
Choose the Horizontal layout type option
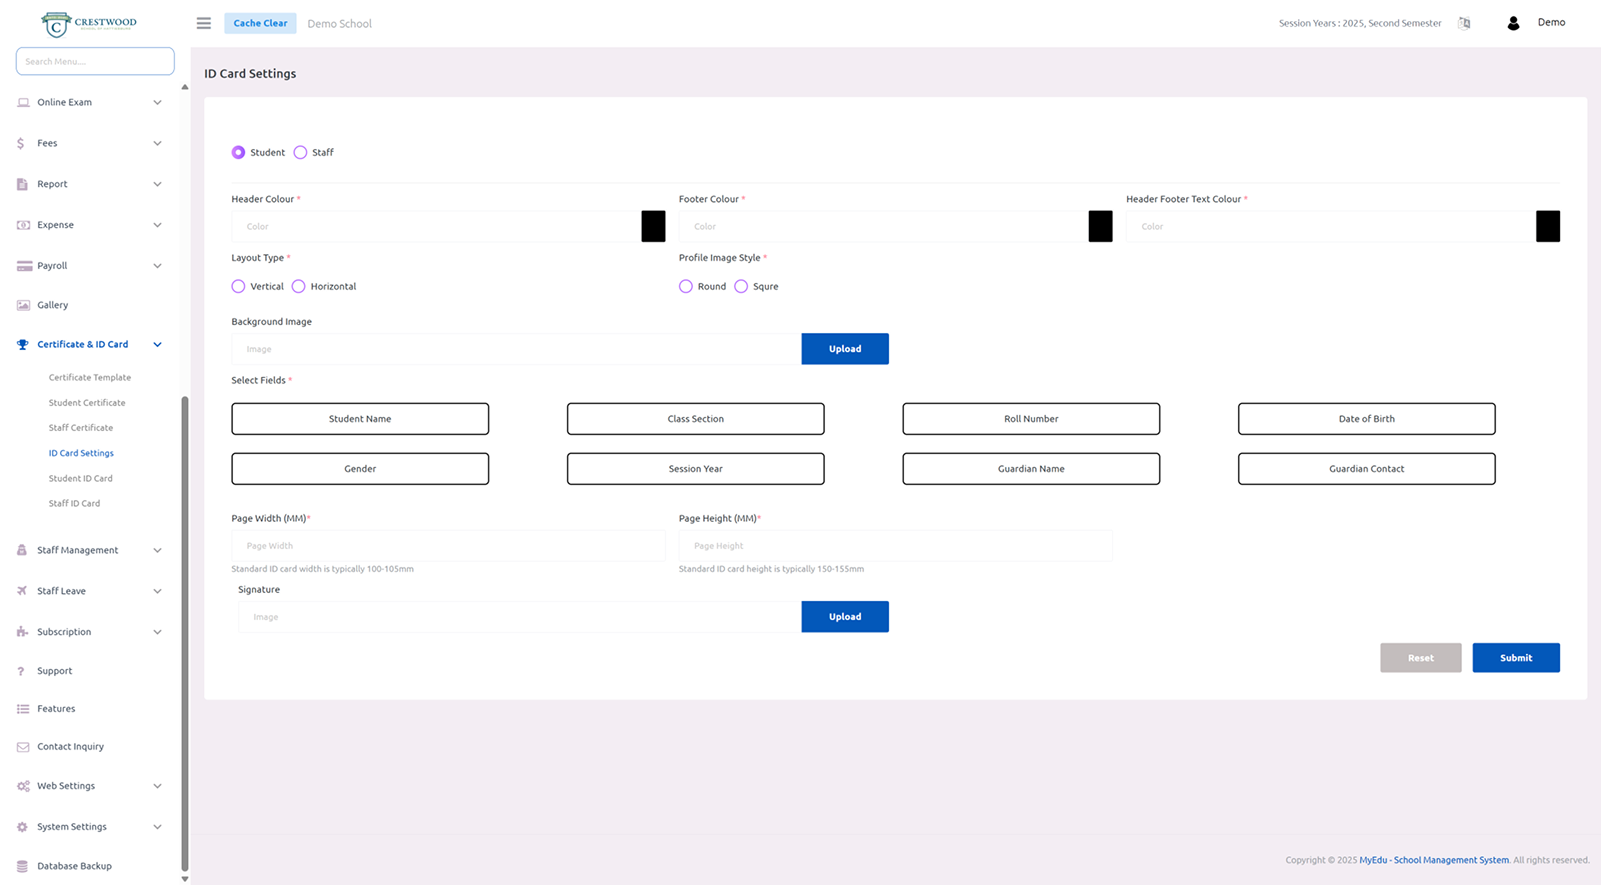299,287
